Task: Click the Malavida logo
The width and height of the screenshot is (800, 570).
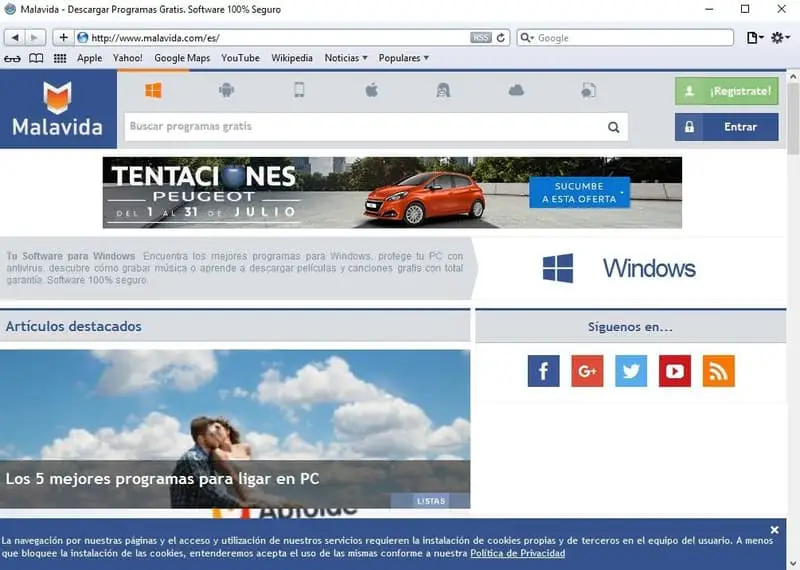Action: click(58, 109)
